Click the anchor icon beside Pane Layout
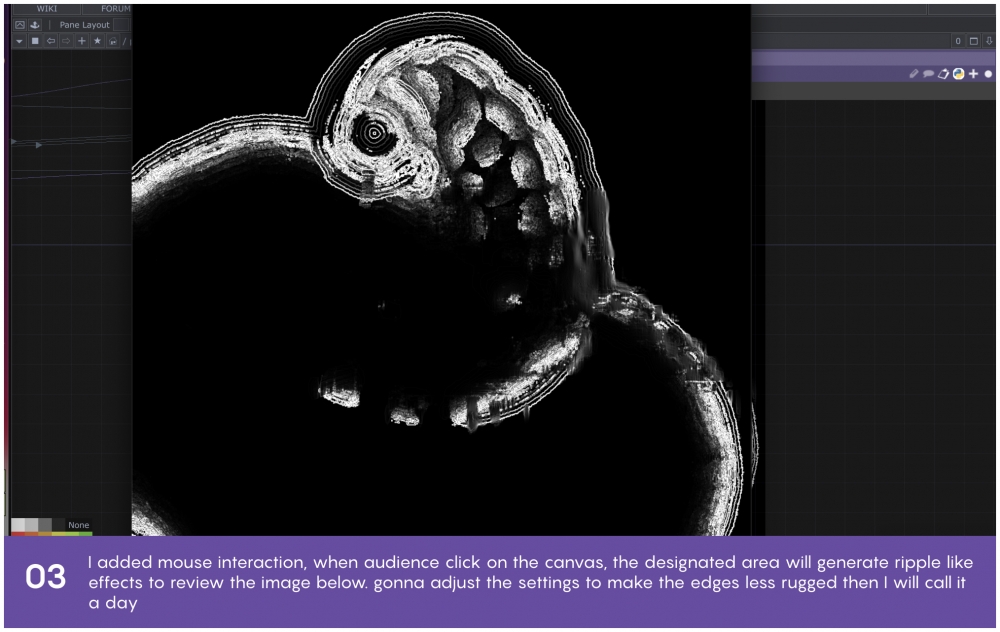 [34, 25]
